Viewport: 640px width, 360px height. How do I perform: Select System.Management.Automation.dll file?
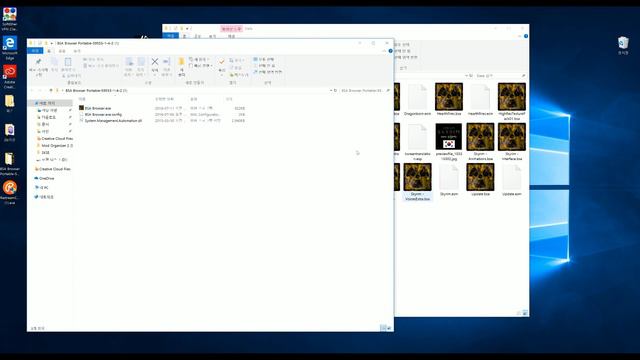[x=110, y=121]
